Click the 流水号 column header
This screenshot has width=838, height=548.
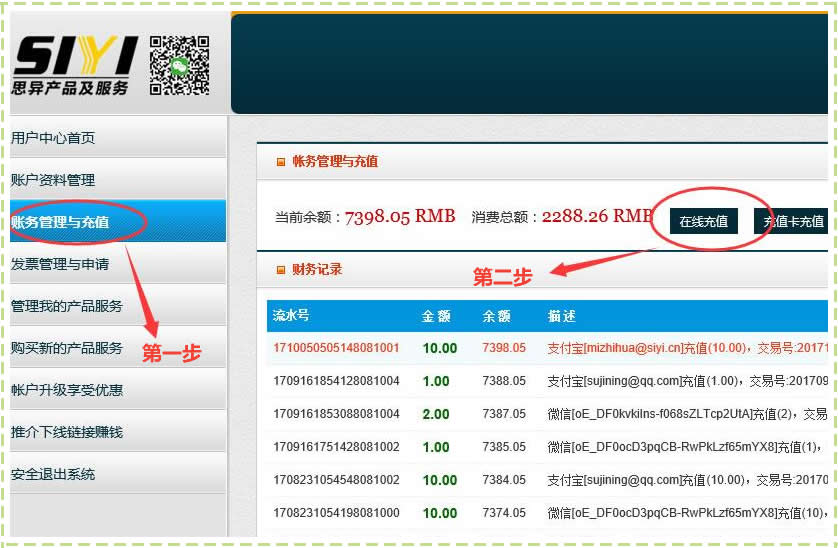291,316
